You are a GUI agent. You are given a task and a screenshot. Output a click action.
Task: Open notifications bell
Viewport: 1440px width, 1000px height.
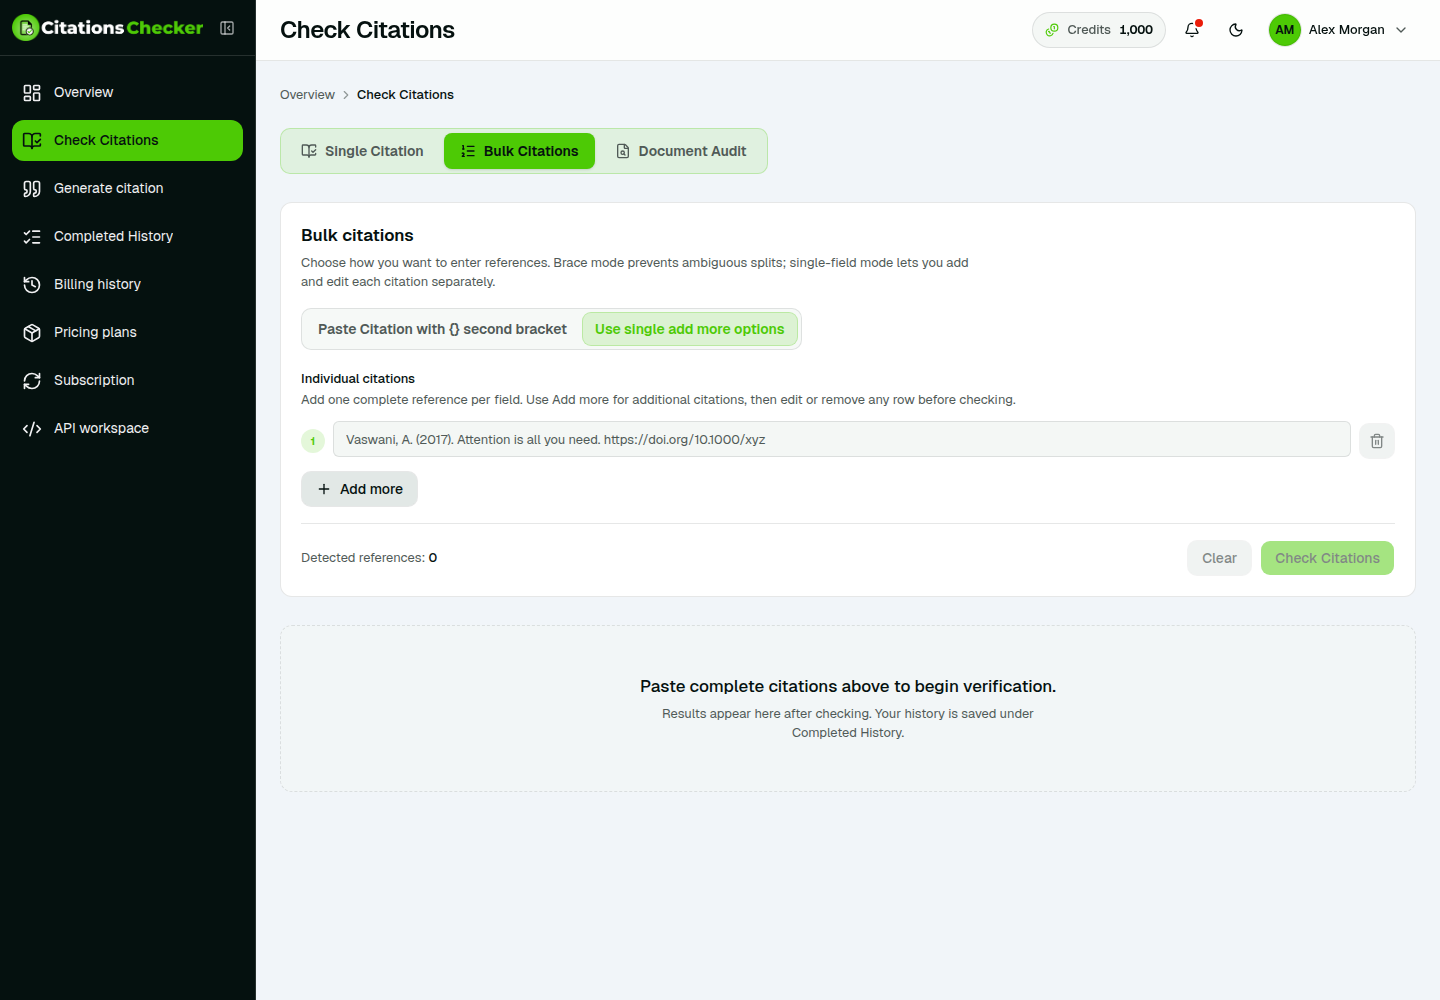[1192, 30]
